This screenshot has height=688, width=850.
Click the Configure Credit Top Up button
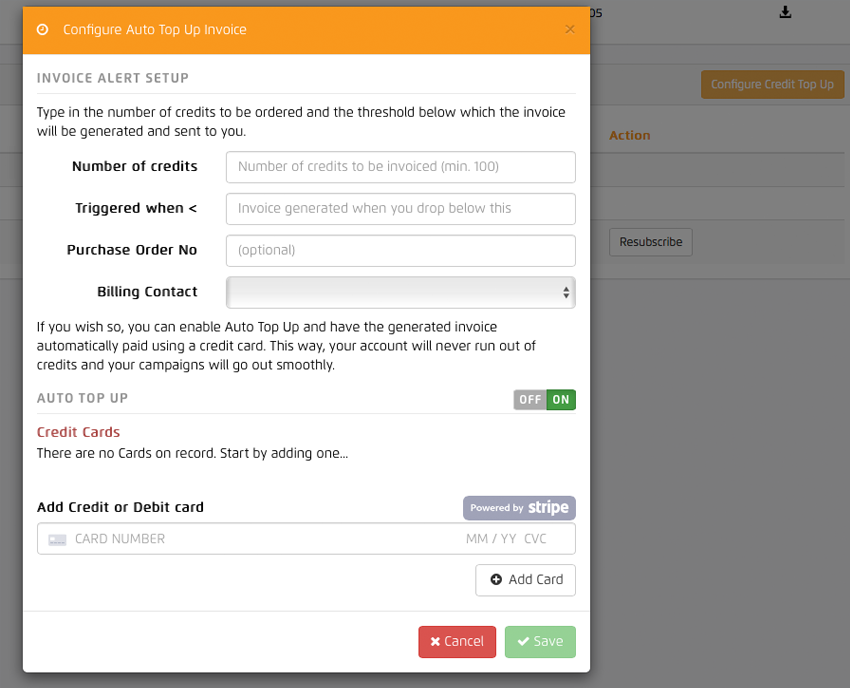coord(772,84)
